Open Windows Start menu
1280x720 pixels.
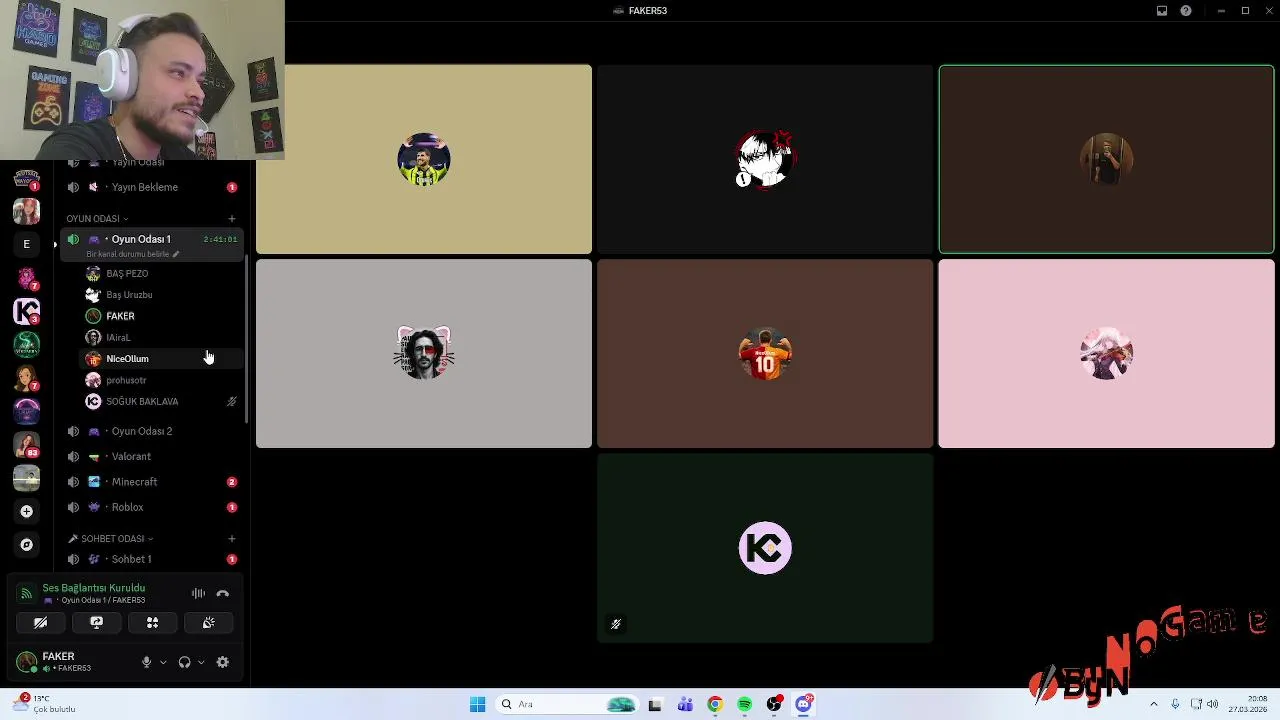pyautogui.click(x=477, y=704)
